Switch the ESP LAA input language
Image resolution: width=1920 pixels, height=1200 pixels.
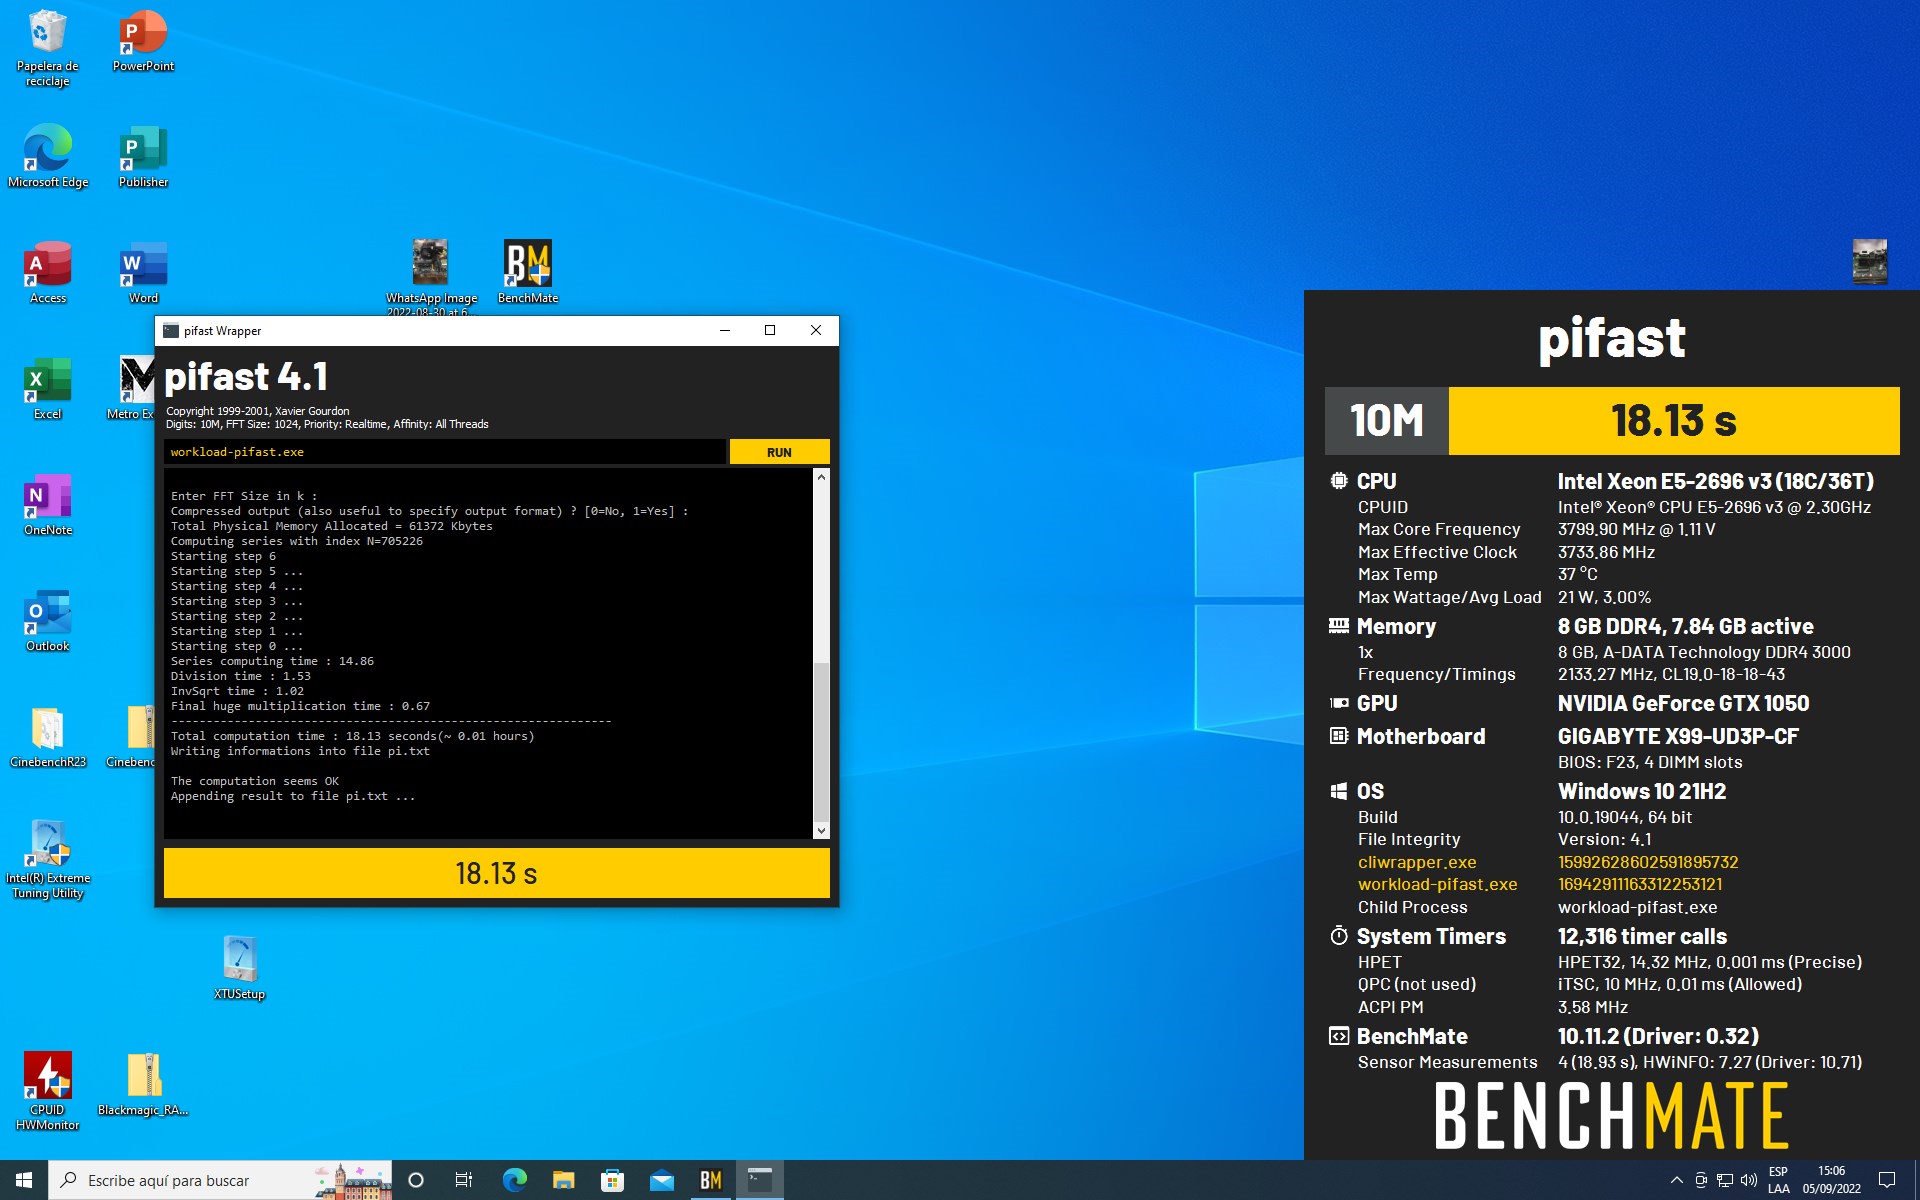pyautogui.click(x=1778, y=1180)
